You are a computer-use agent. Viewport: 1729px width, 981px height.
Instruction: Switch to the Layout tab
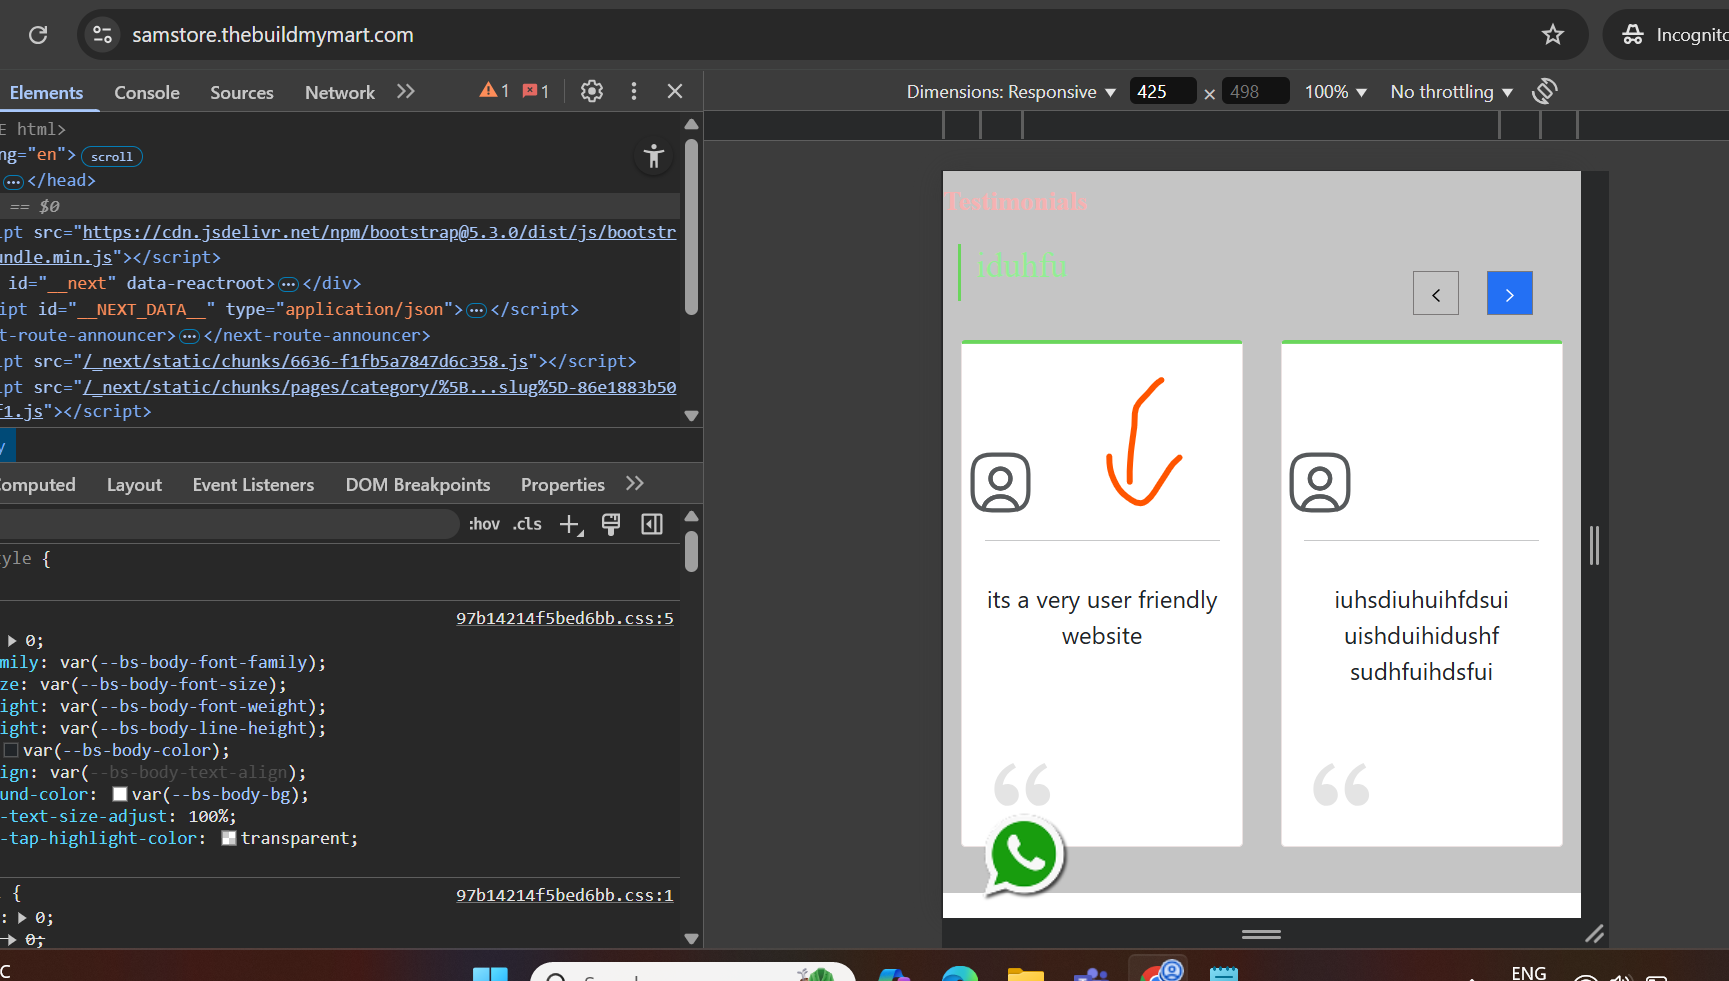tap(134, 485)
